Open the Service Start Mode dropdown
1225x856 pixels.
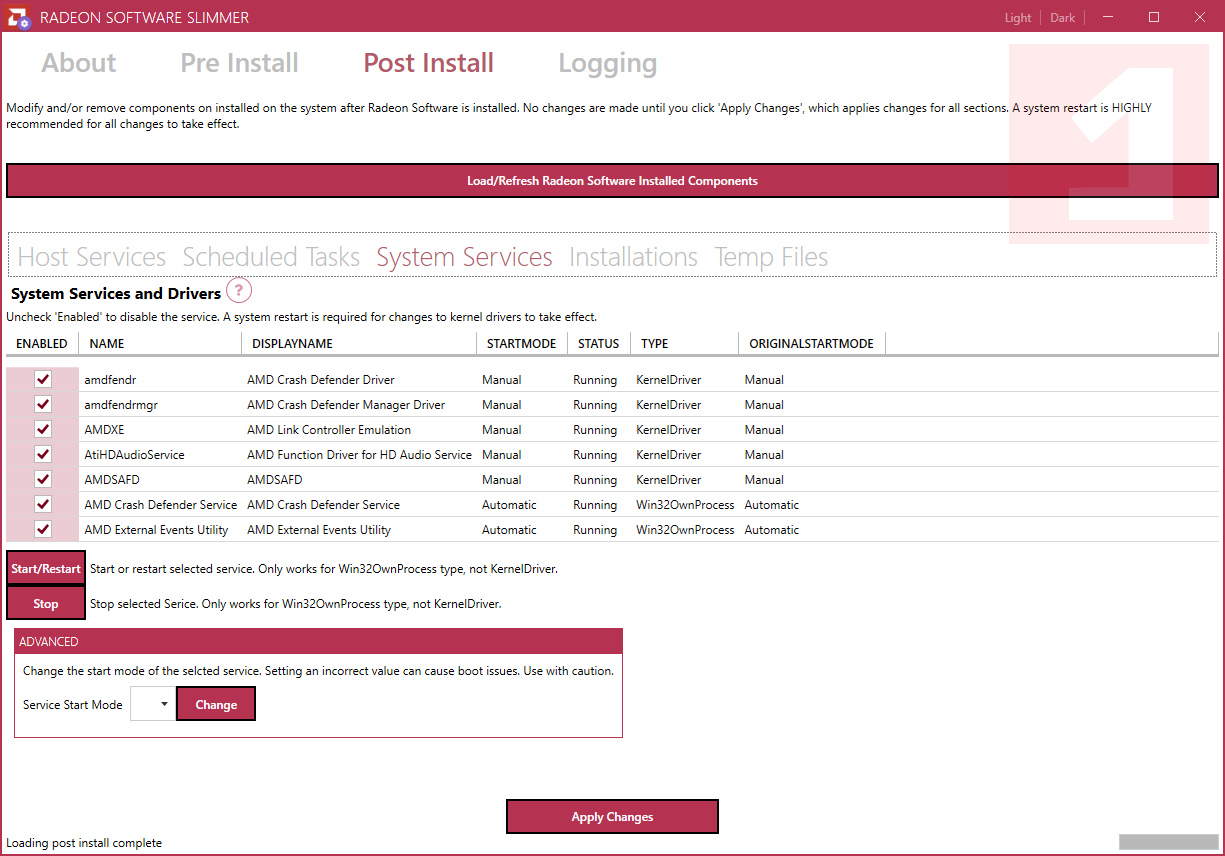click(x=152, y=704)
